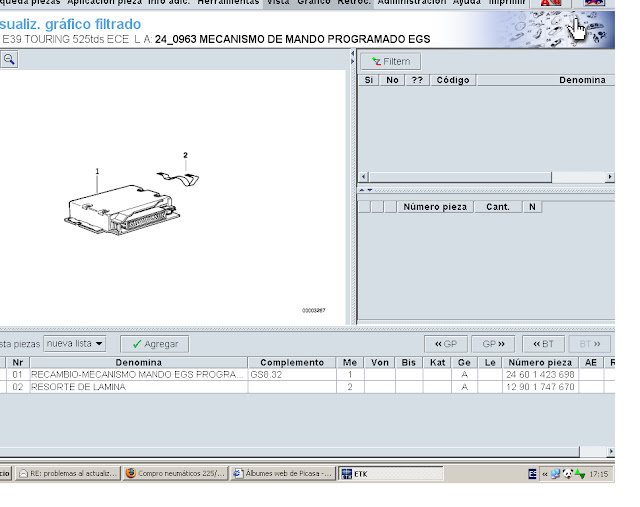640x507 pixels.
Task: Click the Me column header
Action: [350, 362]
